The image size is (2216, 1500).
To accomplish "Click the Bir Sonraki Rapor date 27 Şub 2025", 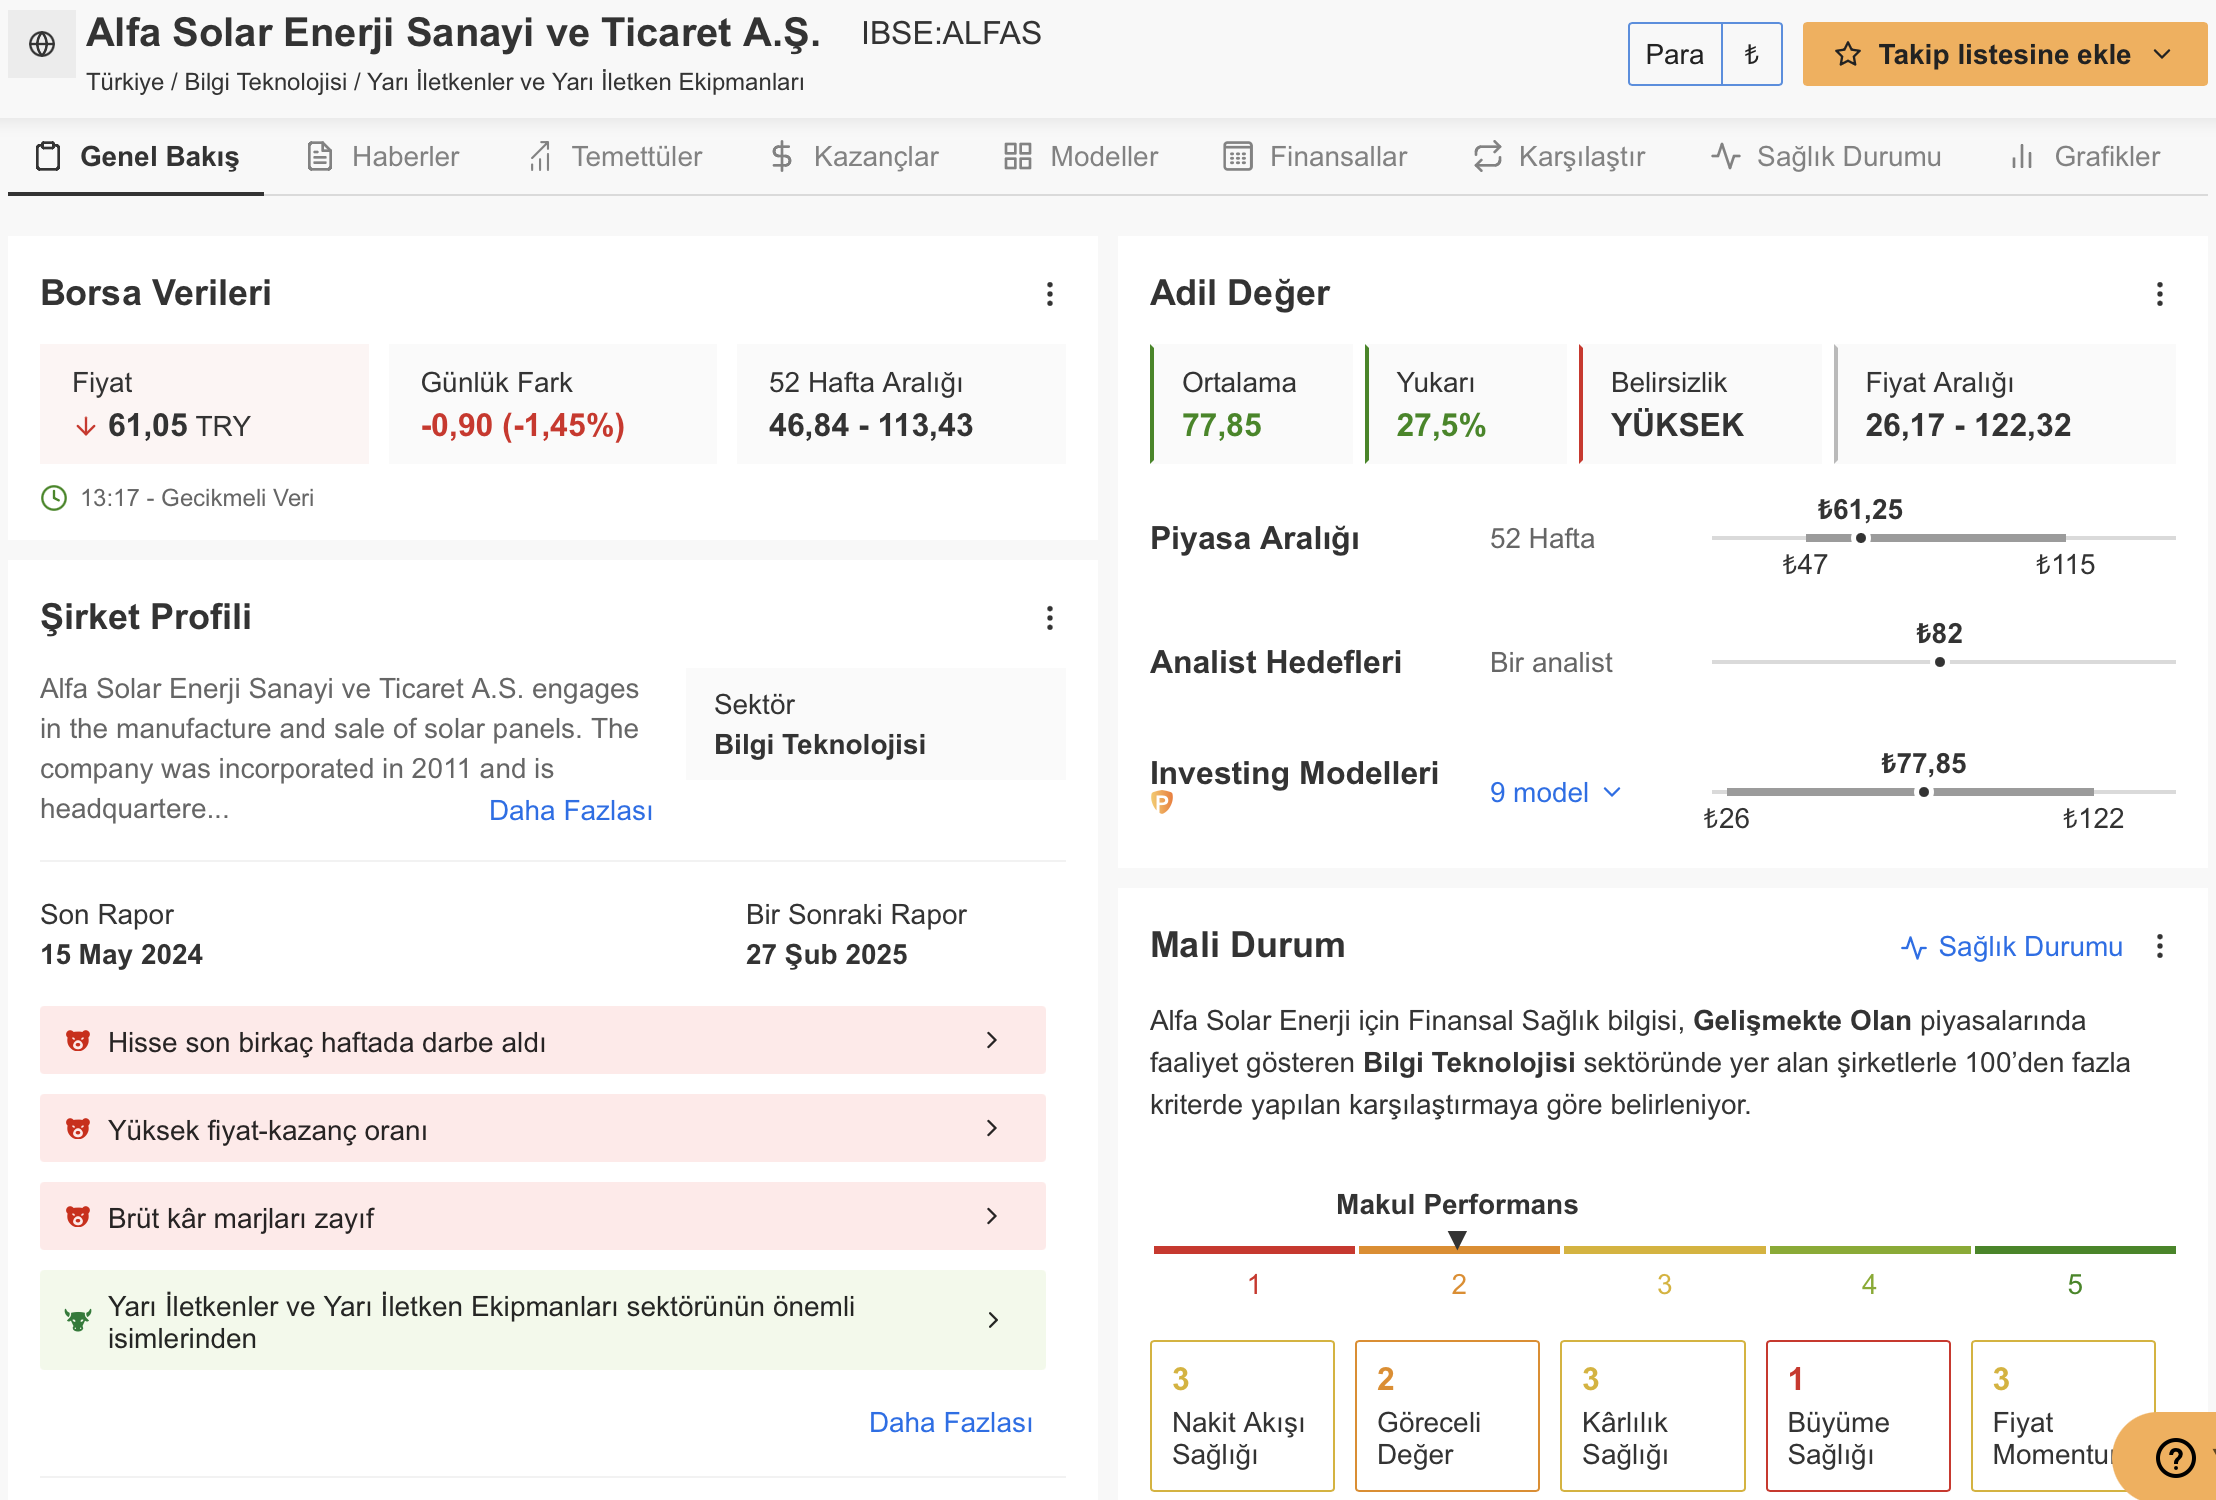I will pos(827,955).
